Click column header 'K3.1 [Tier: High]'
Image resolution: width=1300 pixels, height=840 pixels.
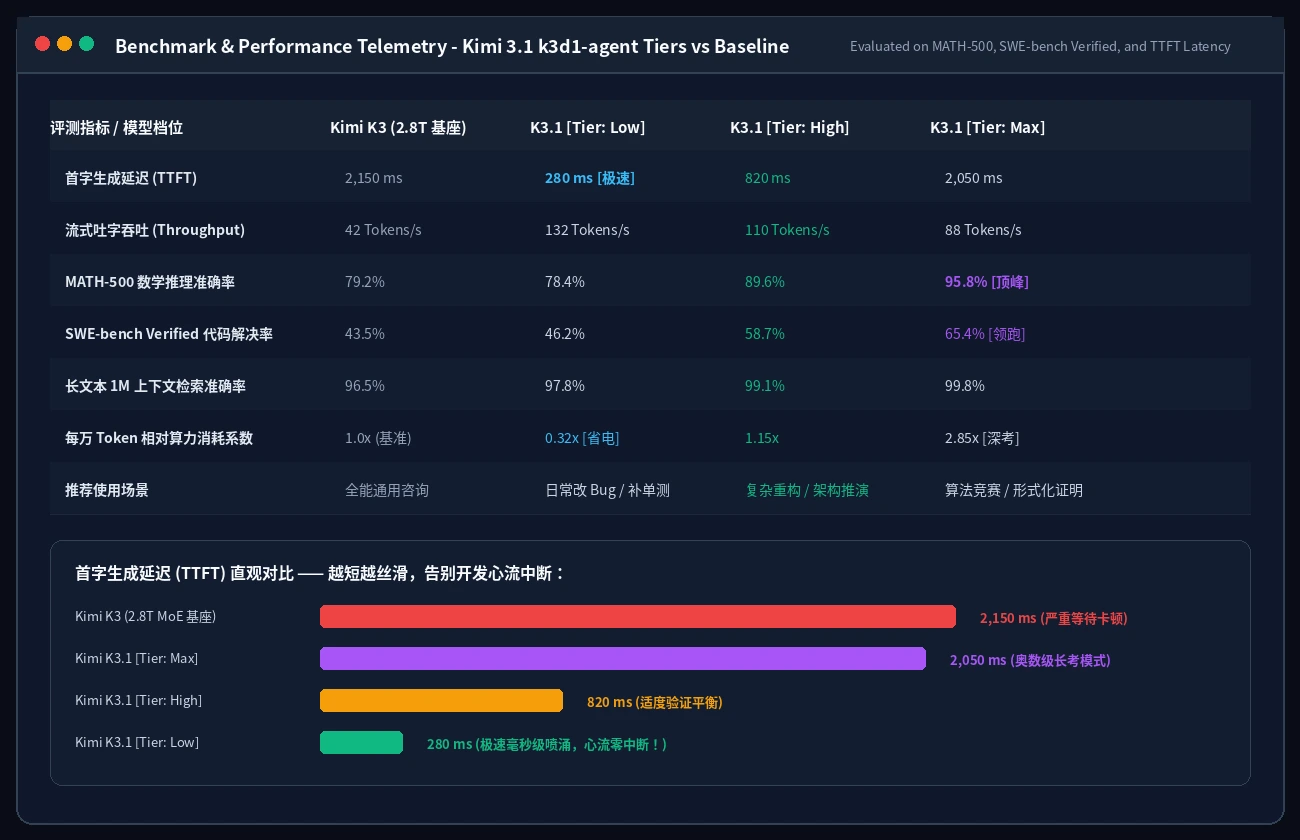coord(789,127)
